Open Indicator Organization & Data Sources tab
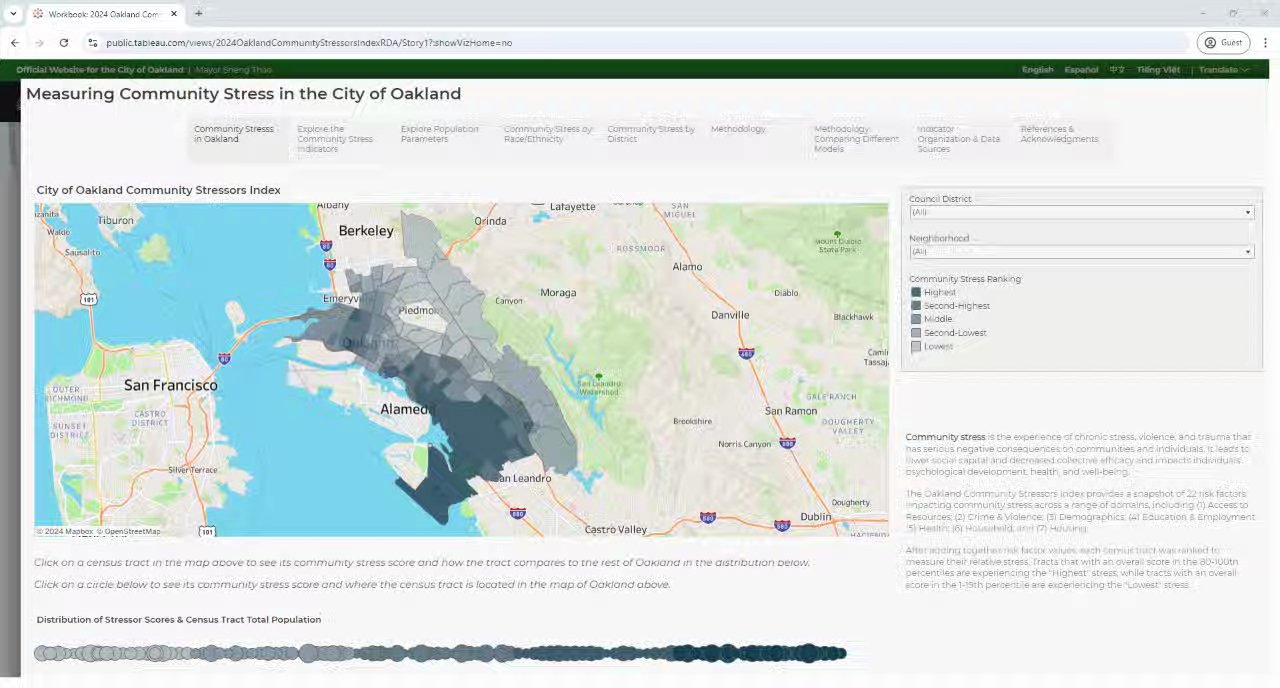This screenshot has height=688, width=1280. tap(961, 139)
